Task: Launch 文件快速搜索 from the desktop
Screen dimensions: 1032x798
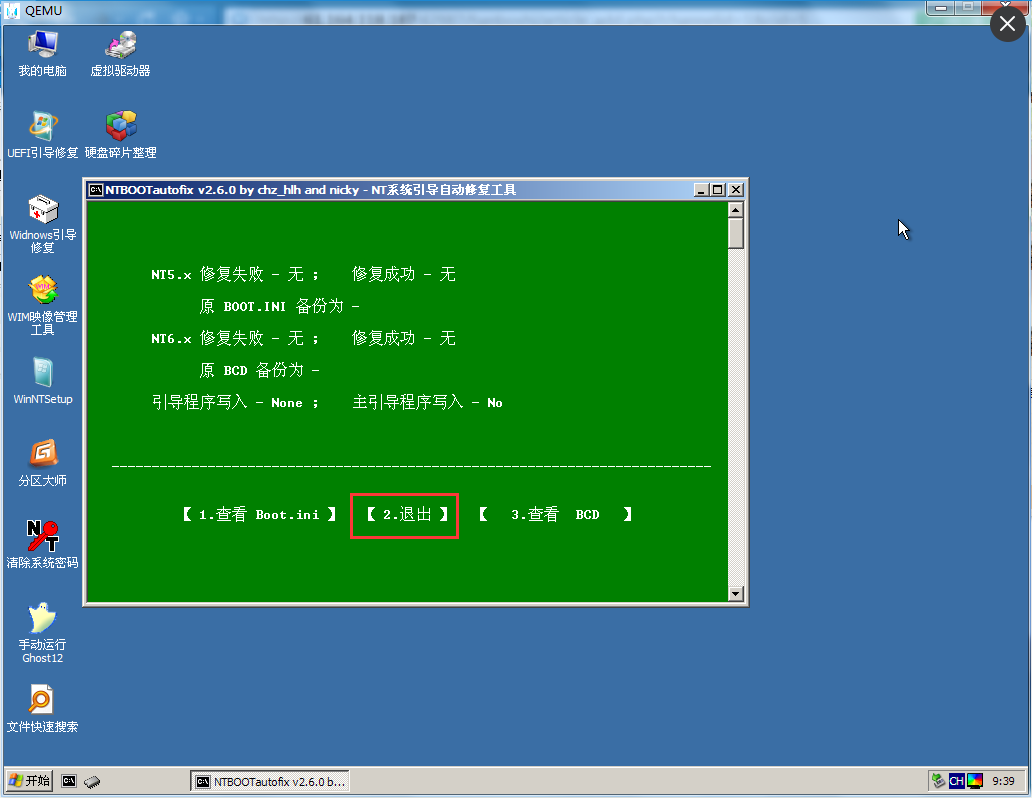Action: coord(42,702)
